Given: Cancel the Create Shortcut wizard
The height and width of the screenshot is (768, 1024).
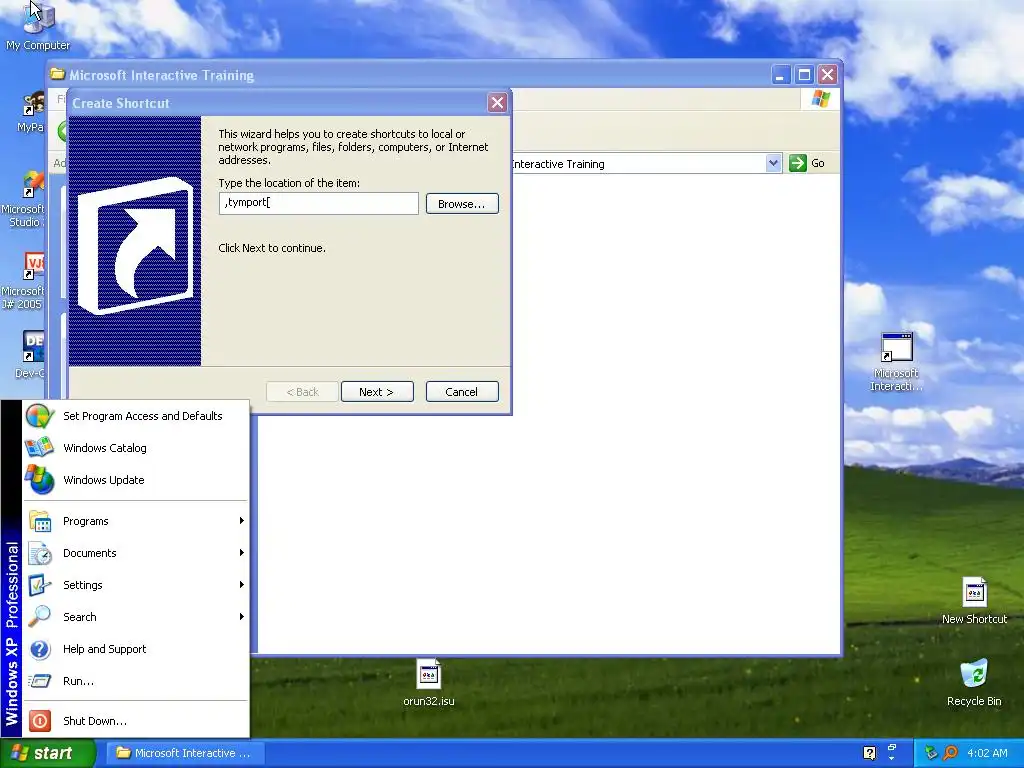Looking at the screenshot, I should point(462,392).
